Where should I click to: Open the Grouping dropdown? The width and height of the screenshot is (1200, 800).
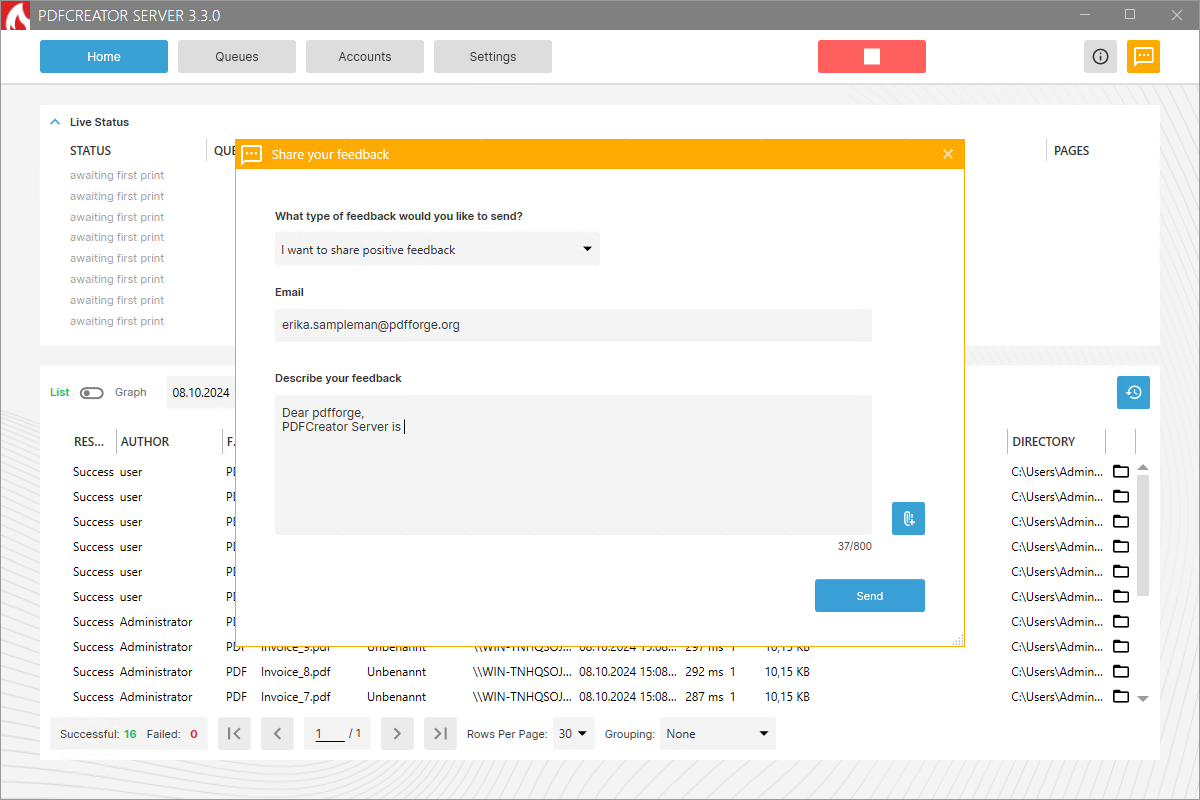[x=718, y=734]
